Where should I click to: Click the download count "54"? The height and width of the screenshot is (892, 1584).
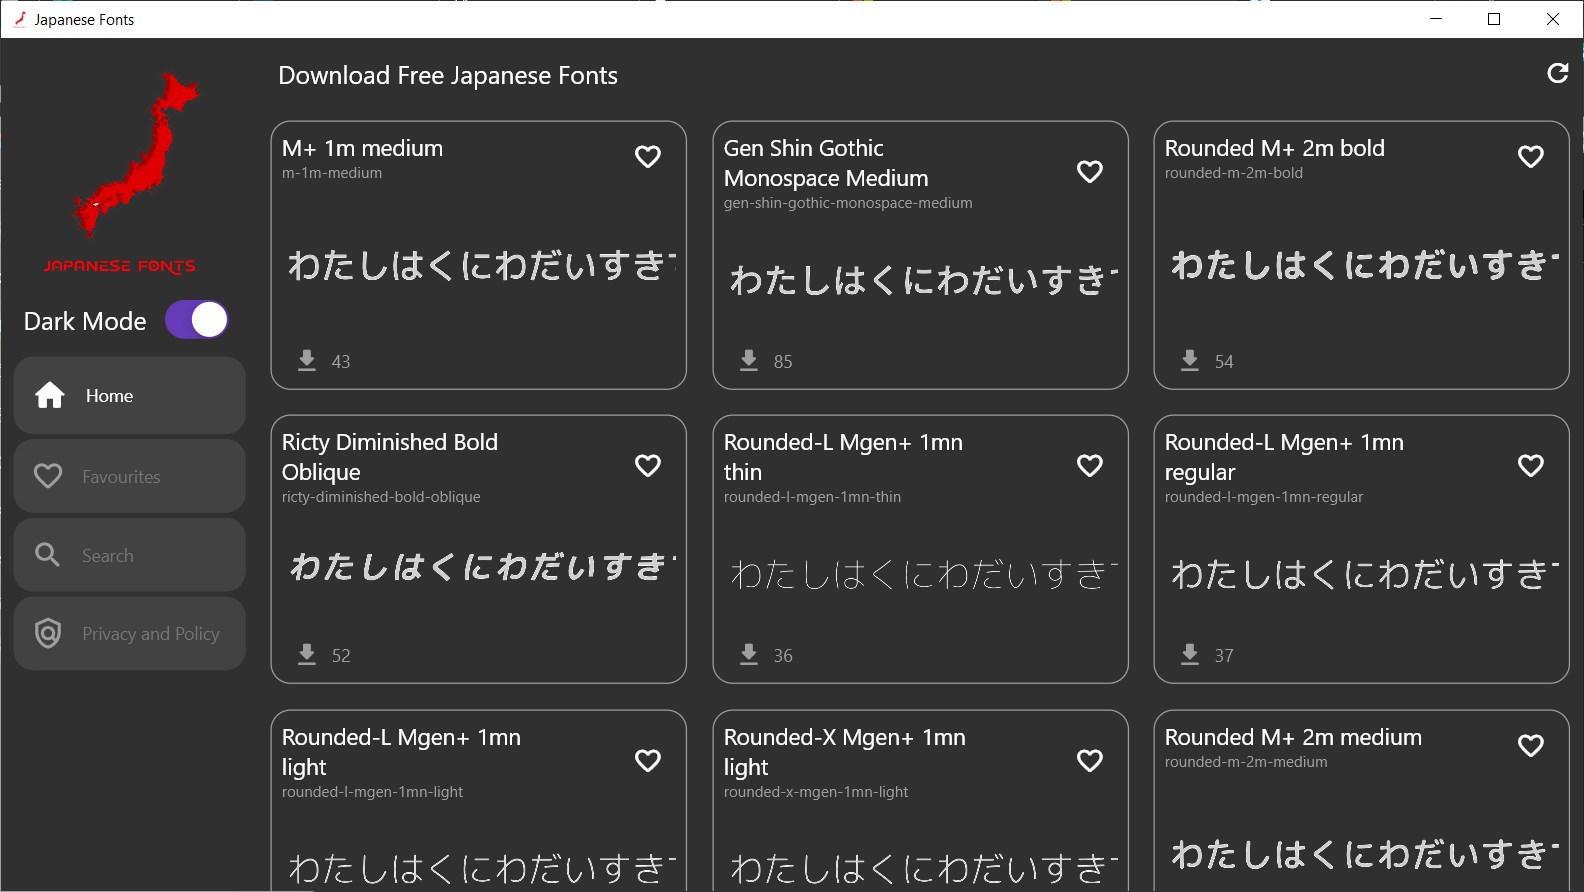click(1224, 362)
